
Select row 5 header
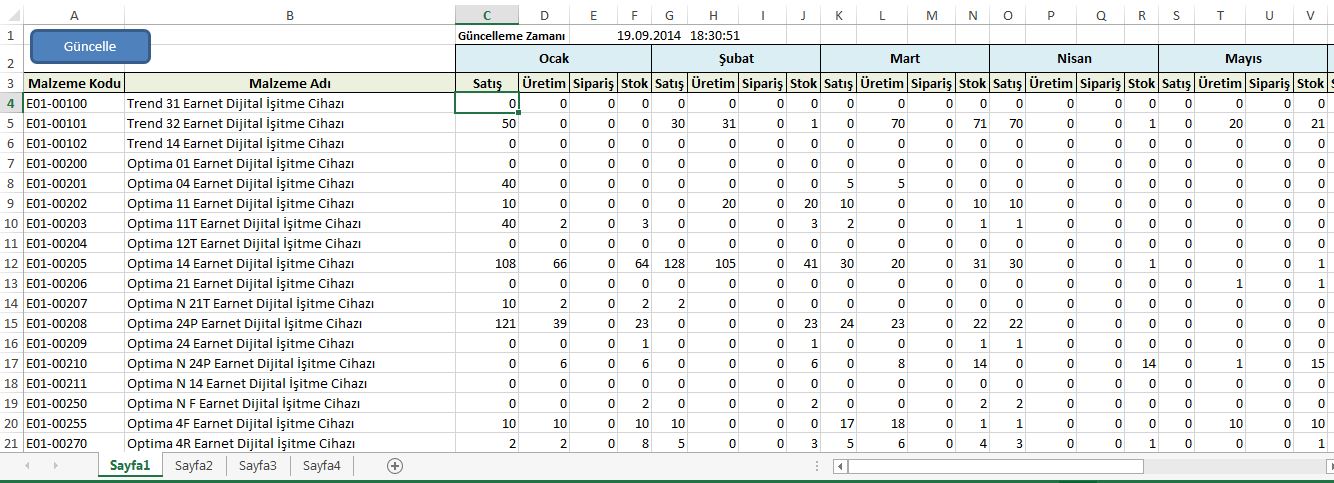[x=11, y=123]
